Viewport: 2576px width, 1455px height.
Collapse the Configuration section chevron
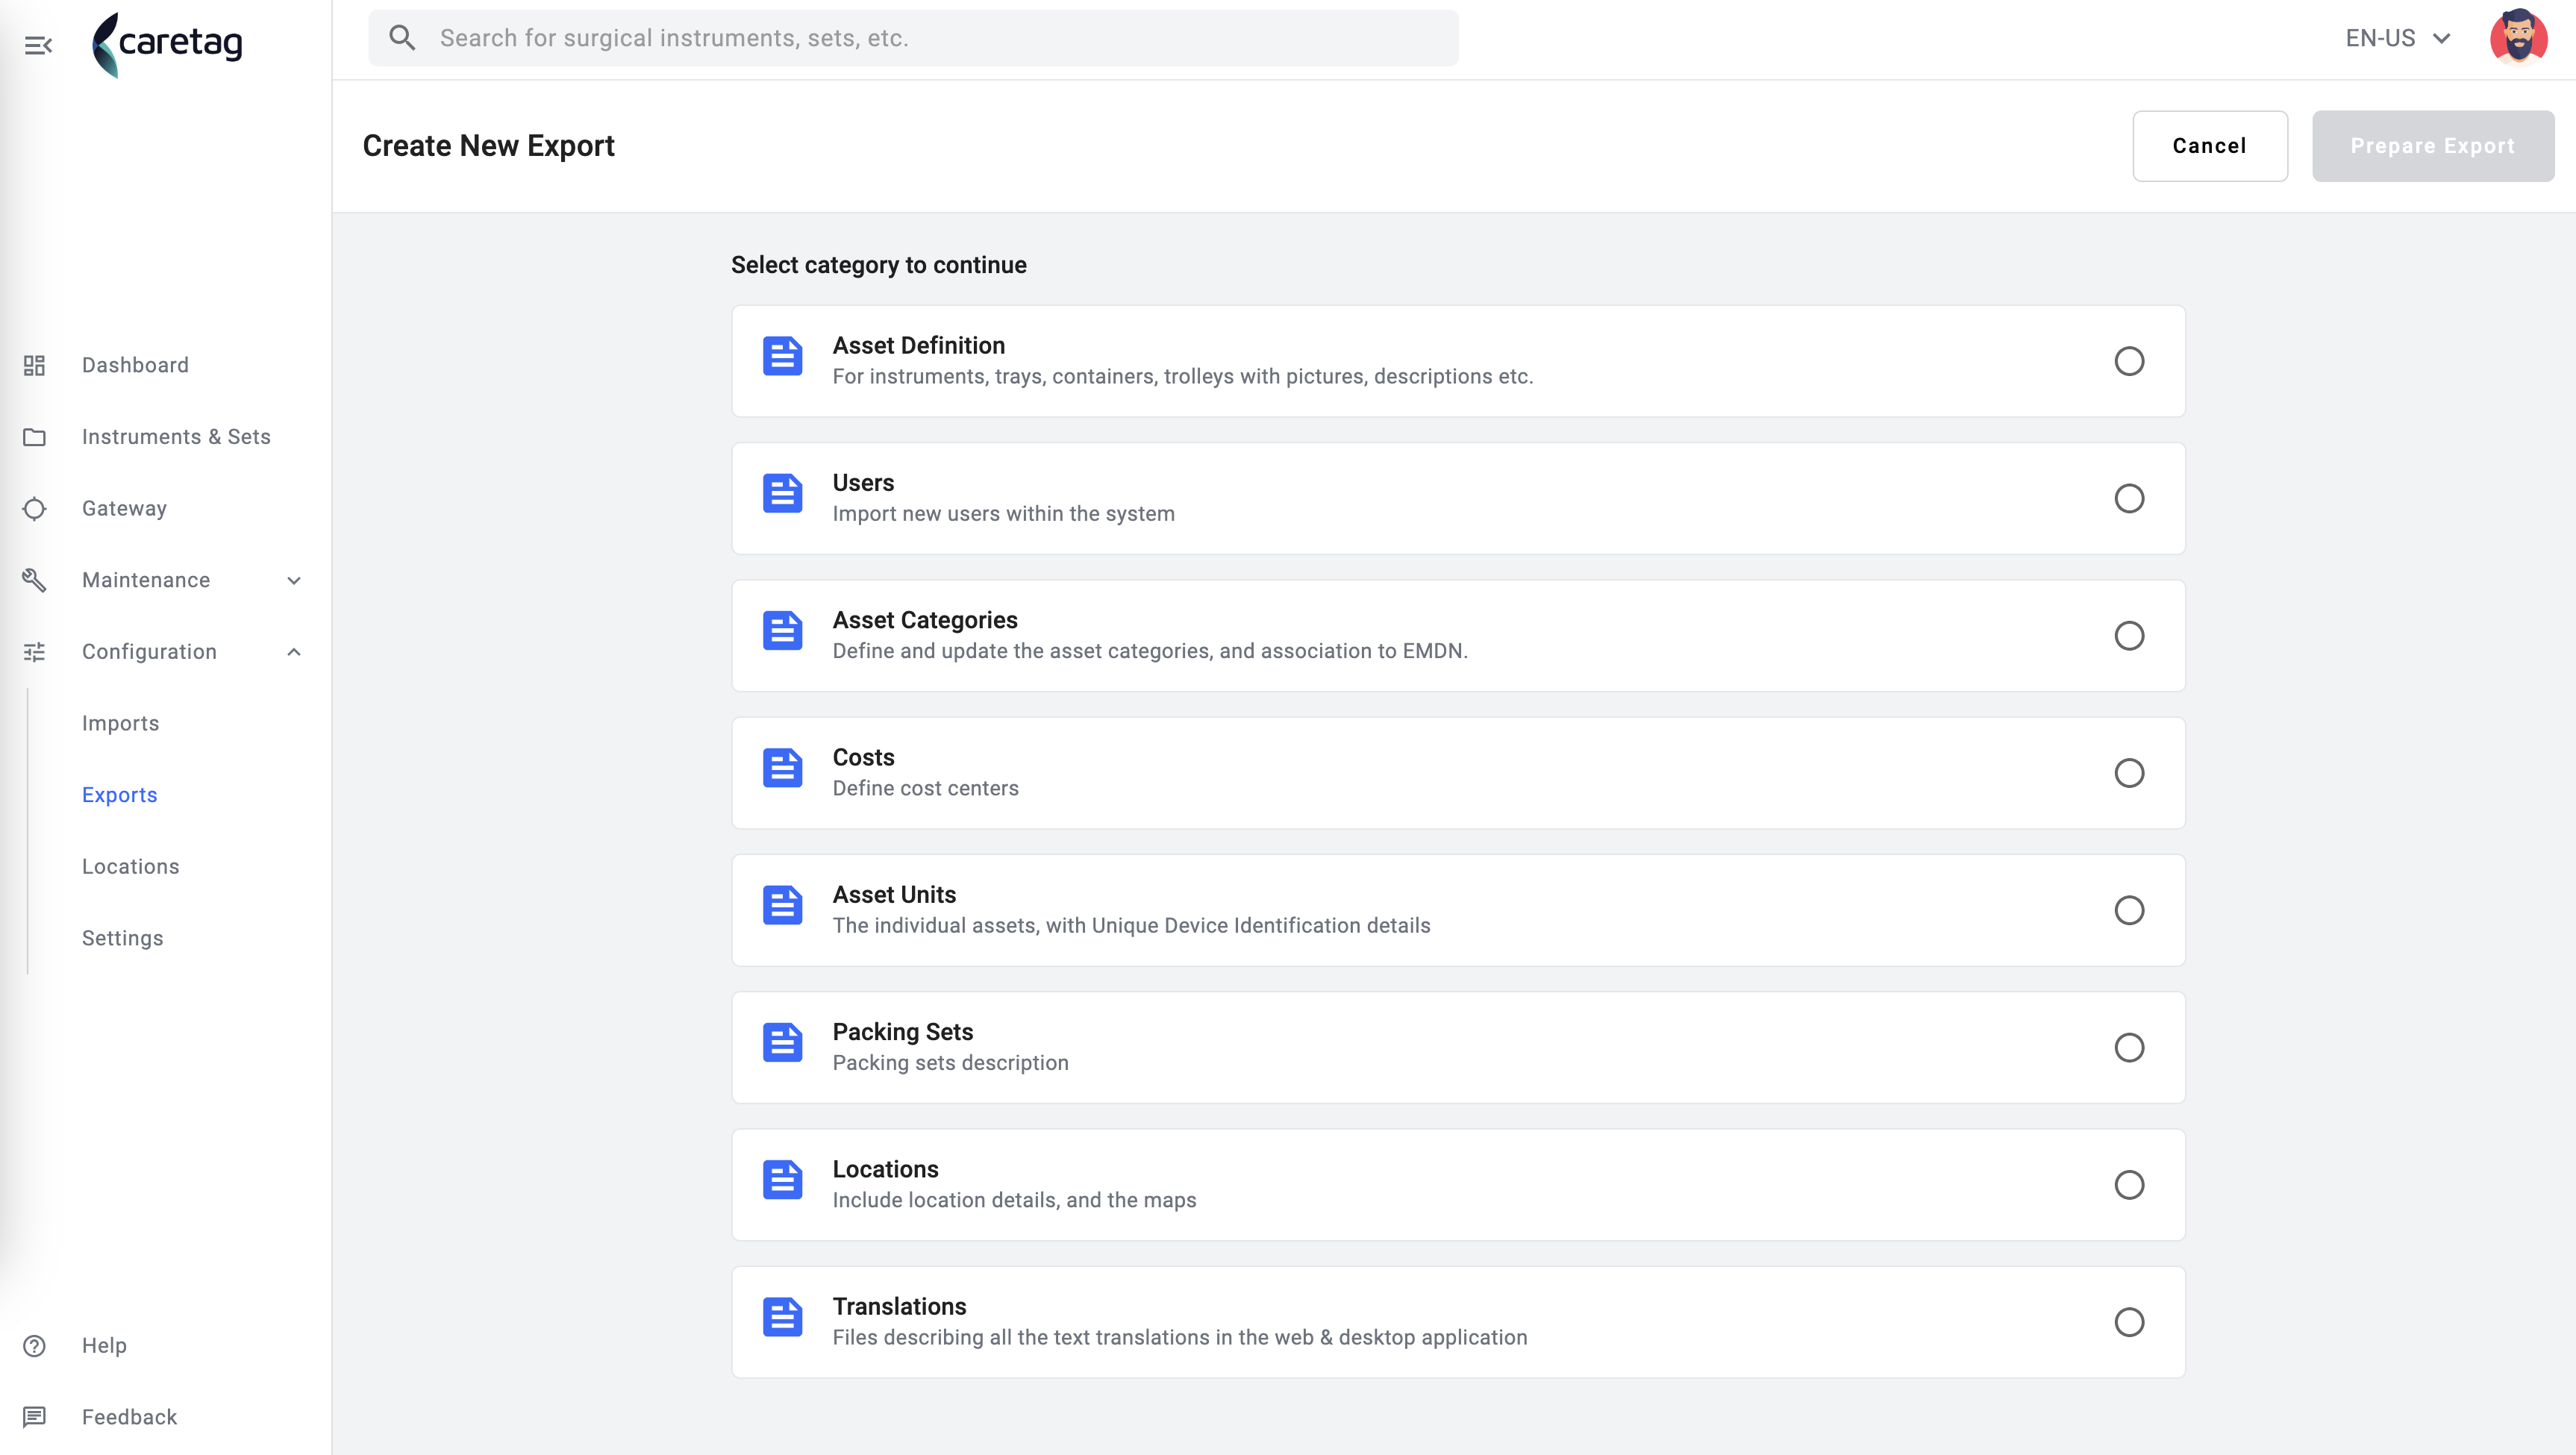click(294, 652)
